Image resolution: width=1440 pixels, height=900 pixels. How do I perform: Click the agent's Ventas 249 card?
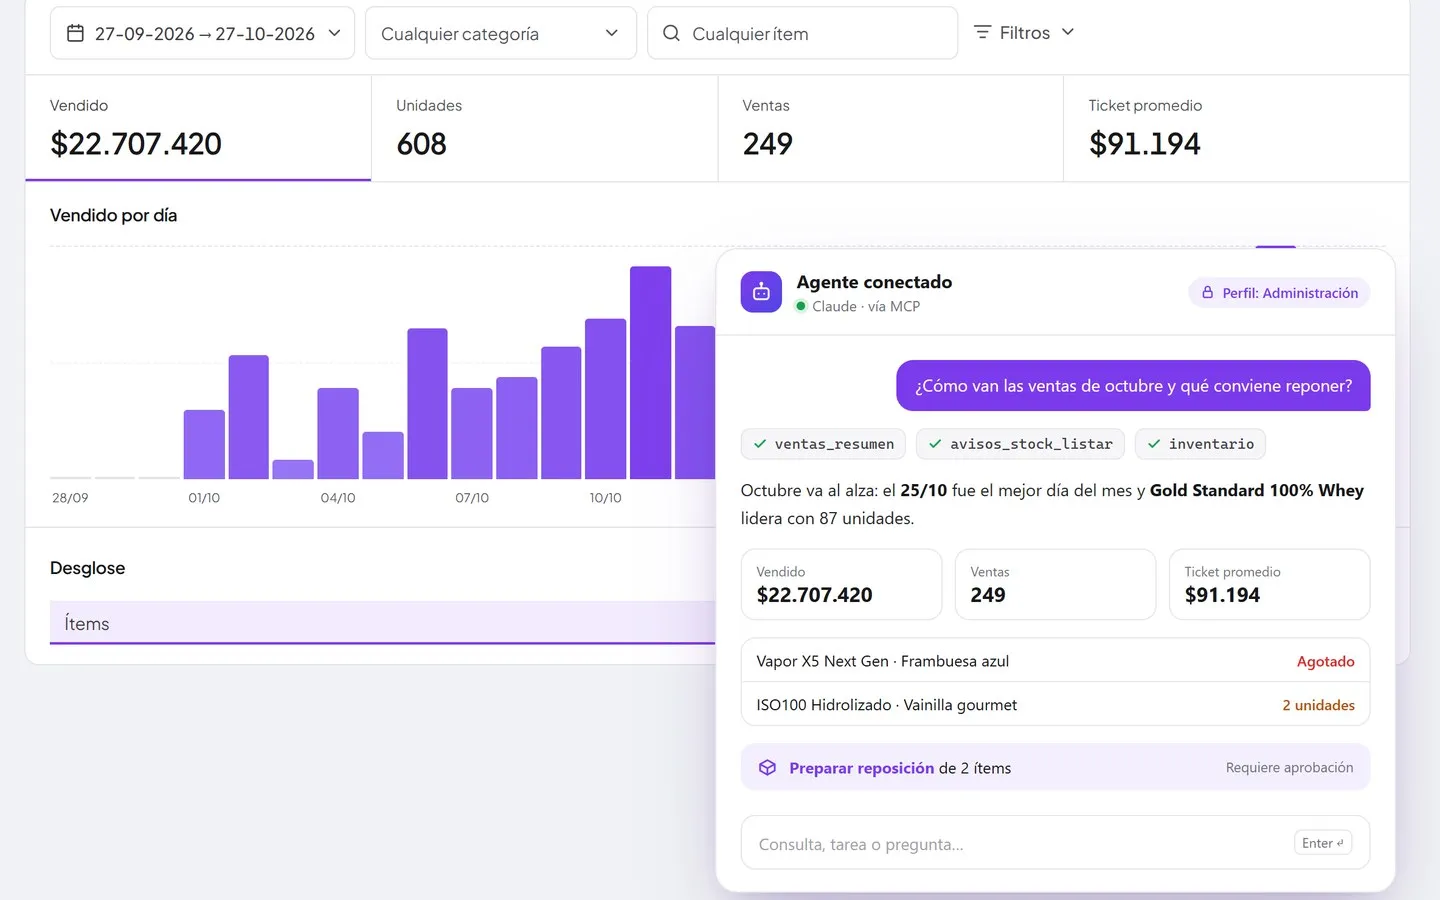[x=1055, y=584]
